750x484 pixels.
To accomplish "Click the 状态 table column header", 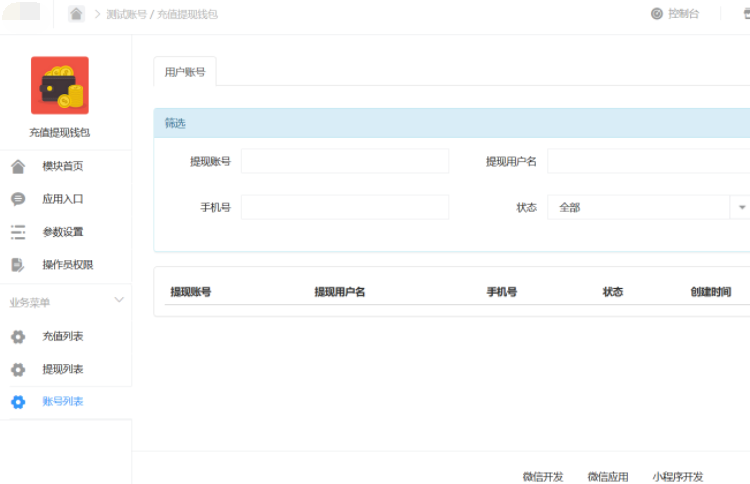I will [x=613, y=292].
